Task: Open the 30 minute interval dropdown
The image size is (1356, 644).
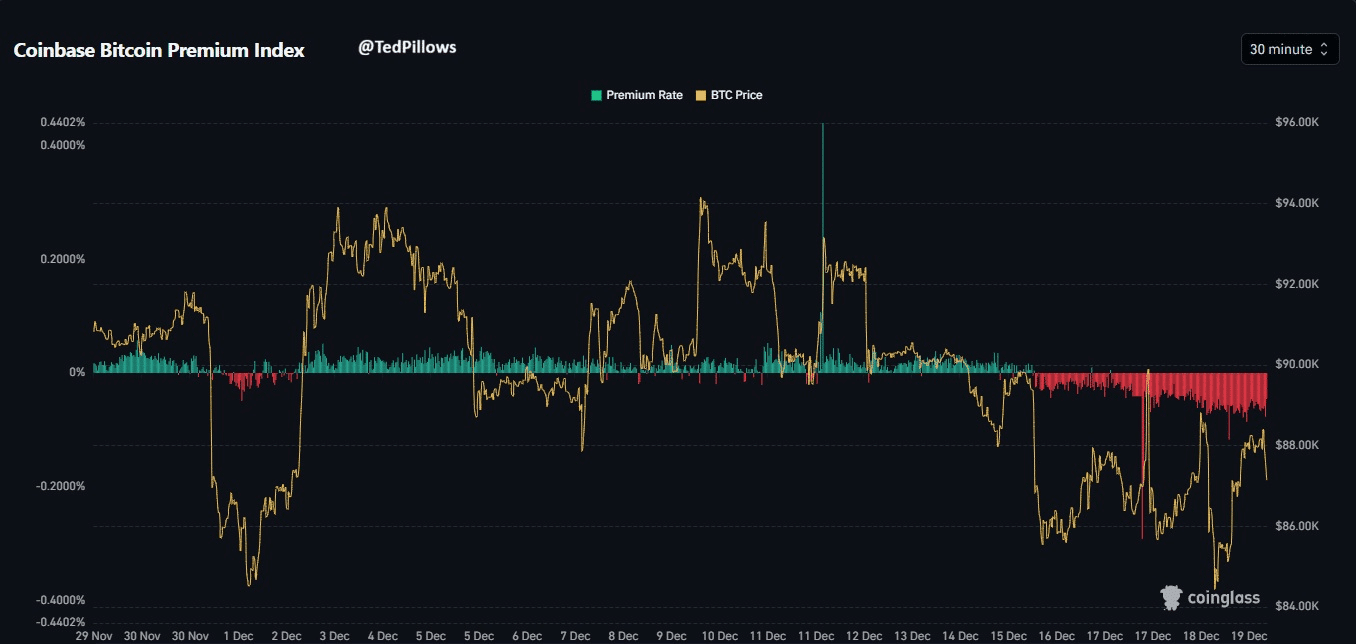Action: [x=1289, y=49]
